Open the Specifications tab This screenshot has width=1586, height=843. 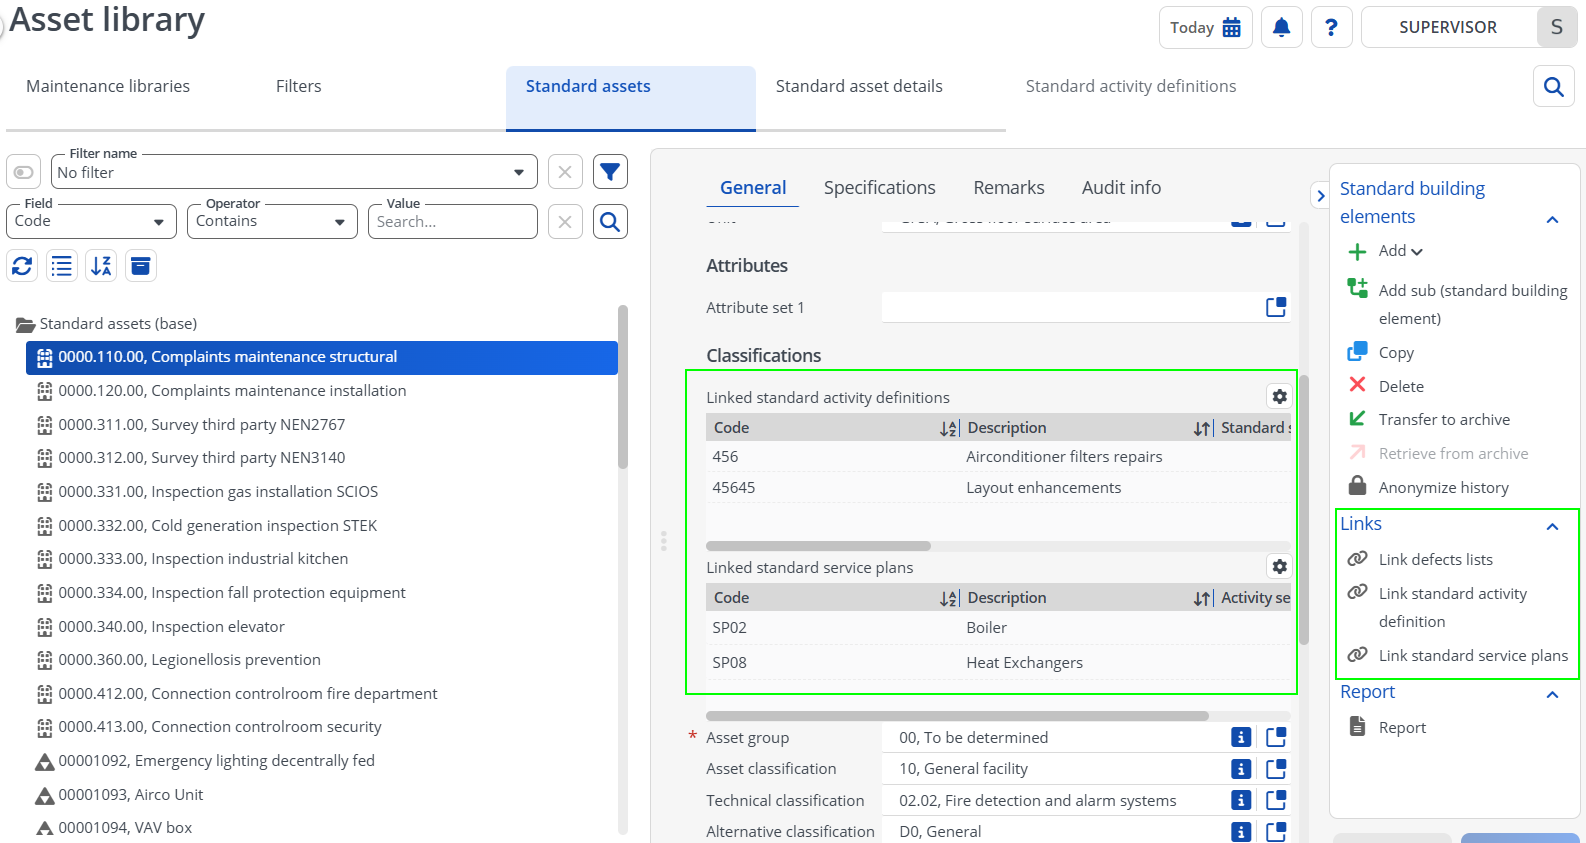879,187
